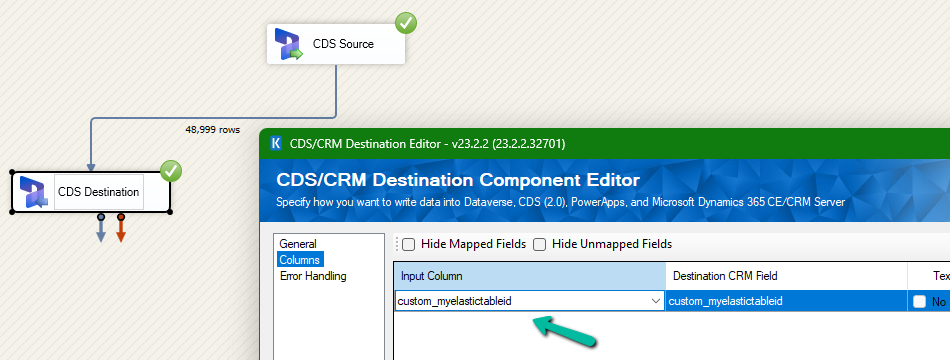The image size is (950, 360).
Task: Select the Columns page in editor
Action: click(x=299, y=260)
